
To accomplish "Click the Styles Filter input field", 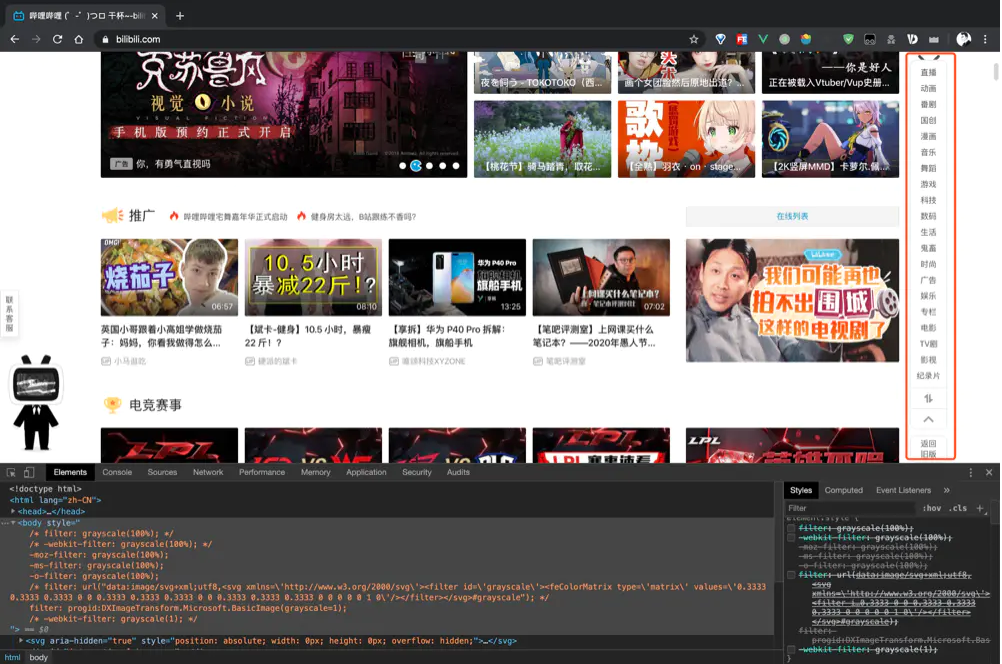I will [850, 508].
